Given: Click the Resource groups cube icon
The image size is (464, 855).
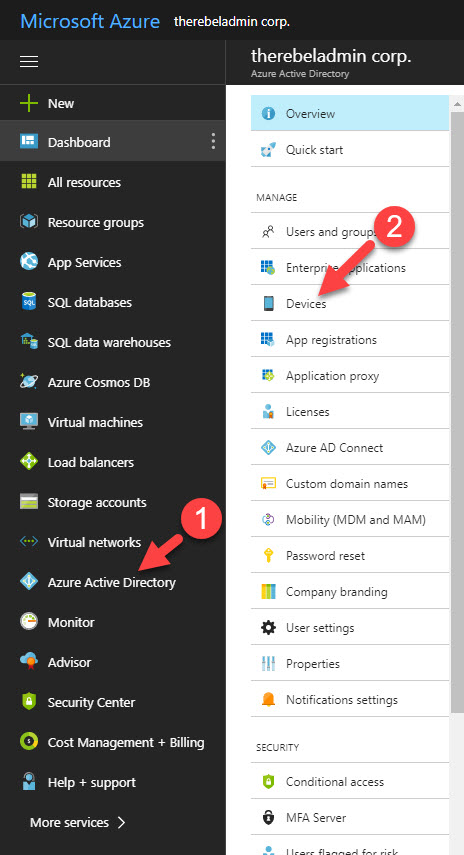Looking at the screenshot, I should point(29,222).
